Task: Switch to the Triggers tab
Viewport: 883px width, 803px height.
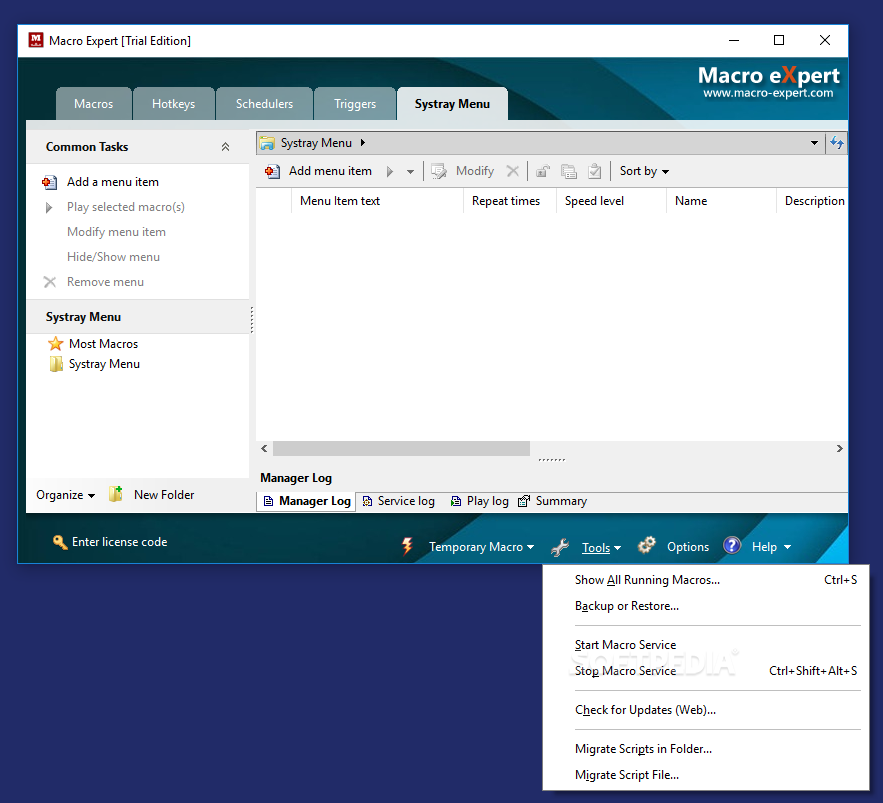Action: pos(355,104)
